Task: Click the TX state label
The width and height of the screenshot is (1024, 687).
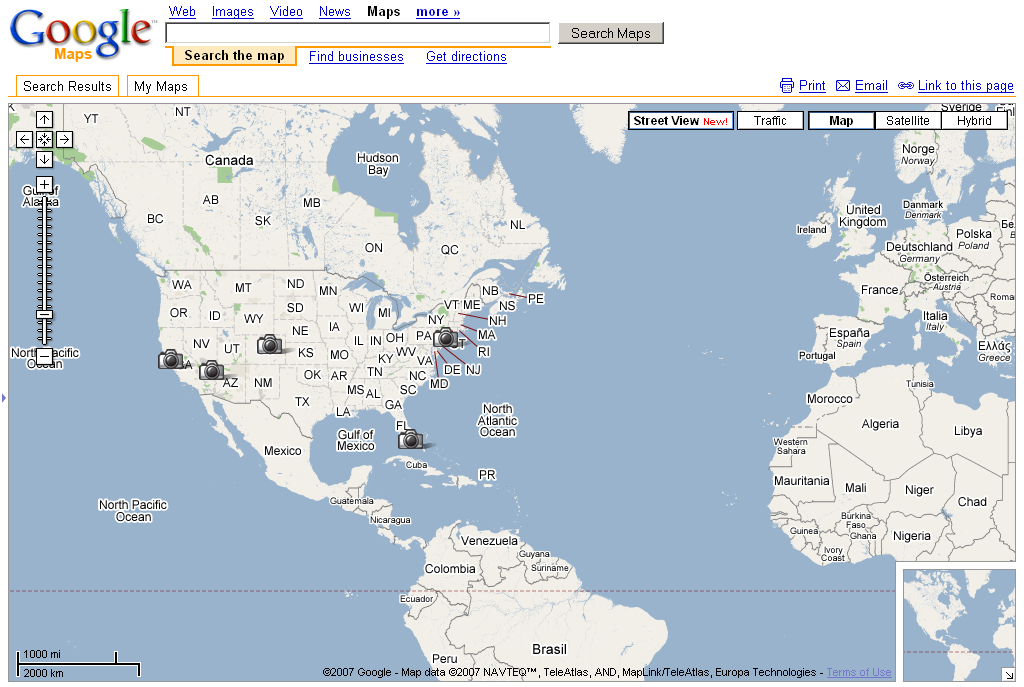Action: pyautogui.click(x=302, y=402)
